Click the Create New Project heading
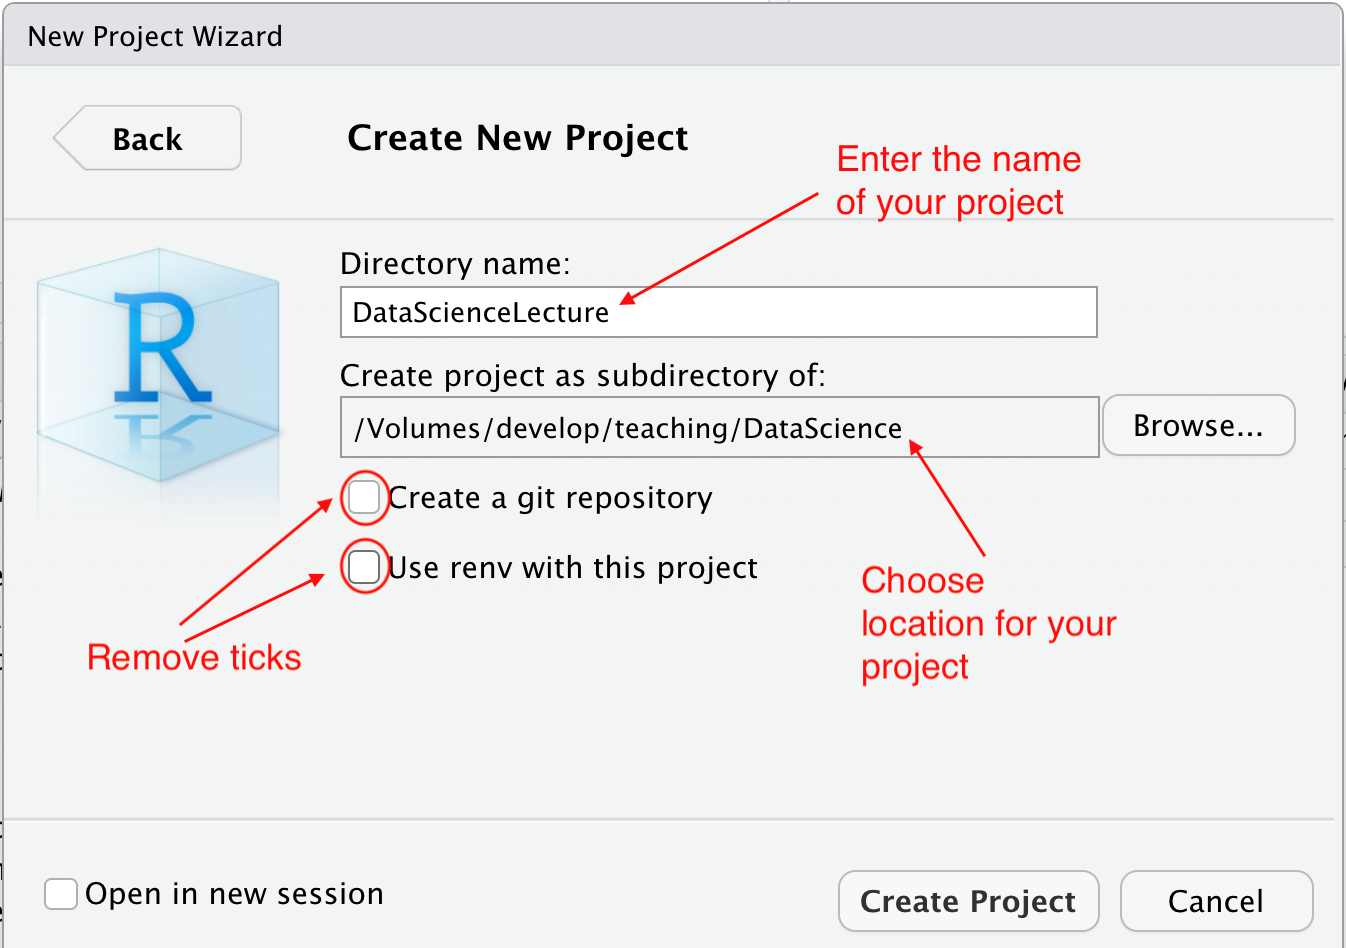Screen dimensions: 1346x948 [x=517, y=138]
